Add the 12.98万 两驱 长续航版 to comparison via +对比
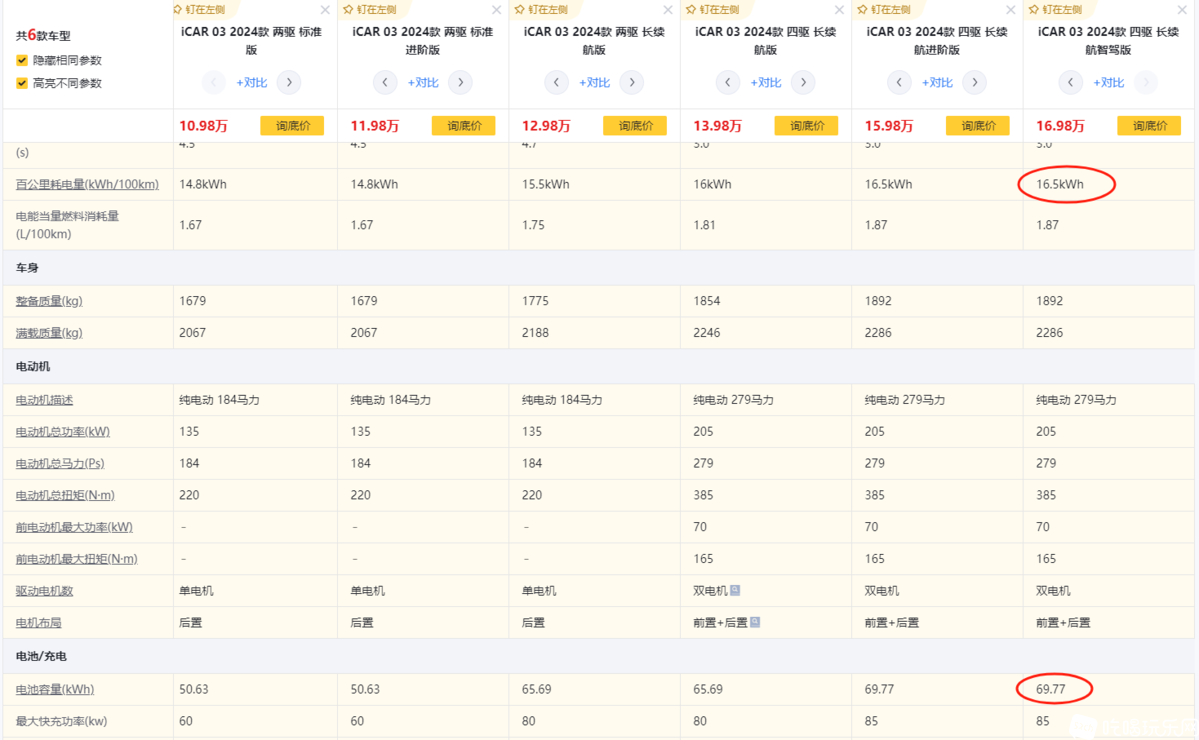 pos(594,83)
